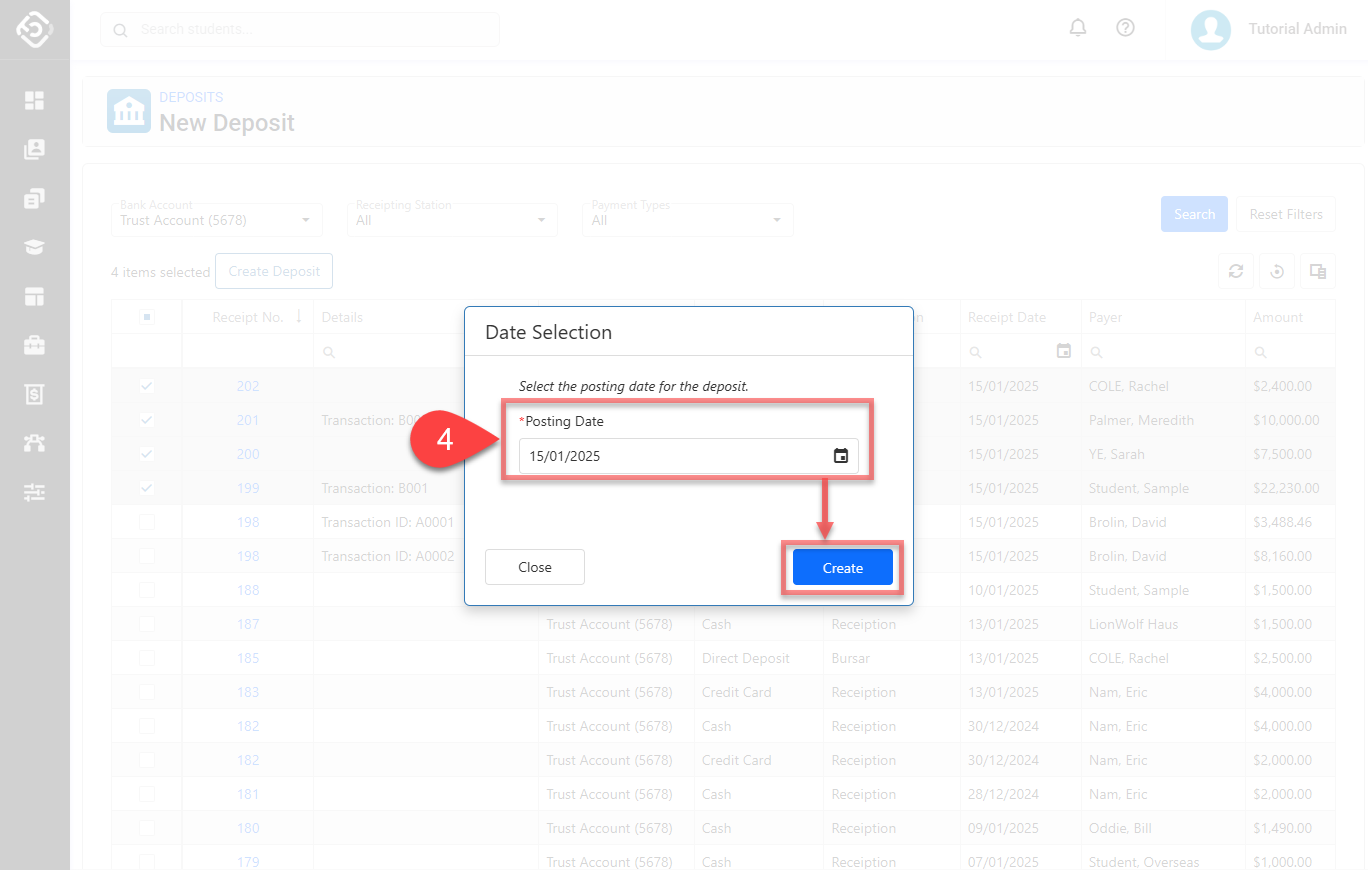Click the refresh icon above the table
The width and height of the screenshot is (1368, 870).
[x=1236, y=271]
